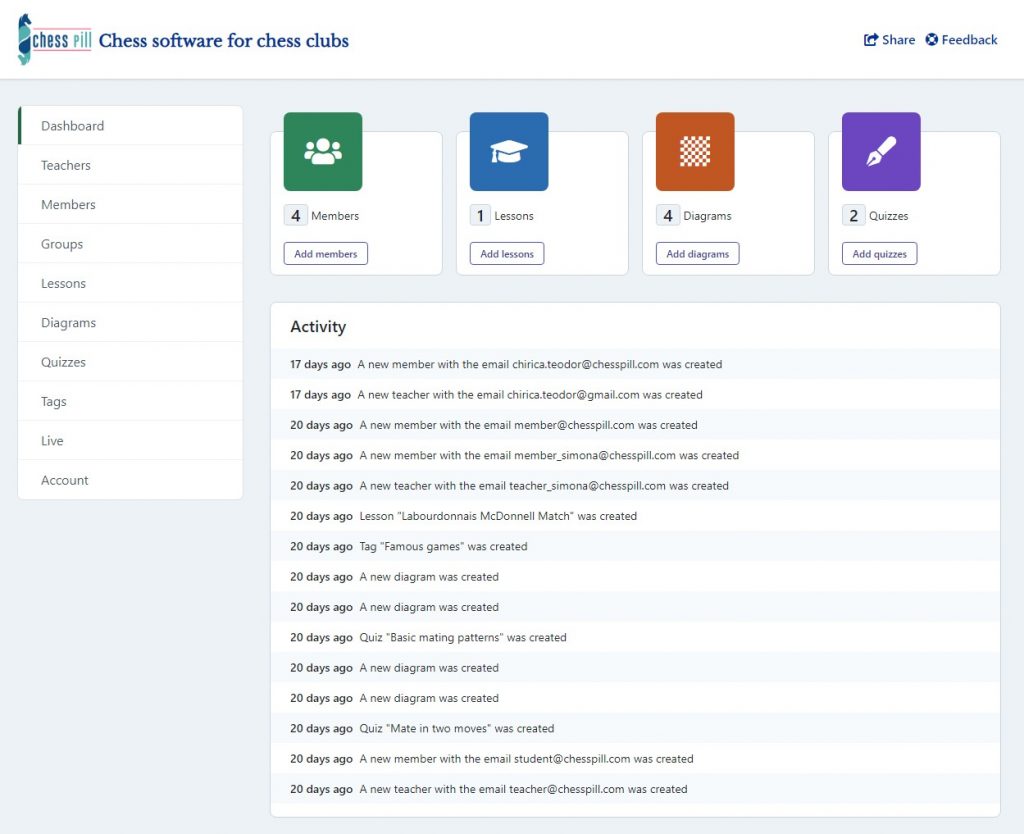This screenshot has width=1024, height=834.
Task: Select Dashboard in the sidebar
Action: 72,126
